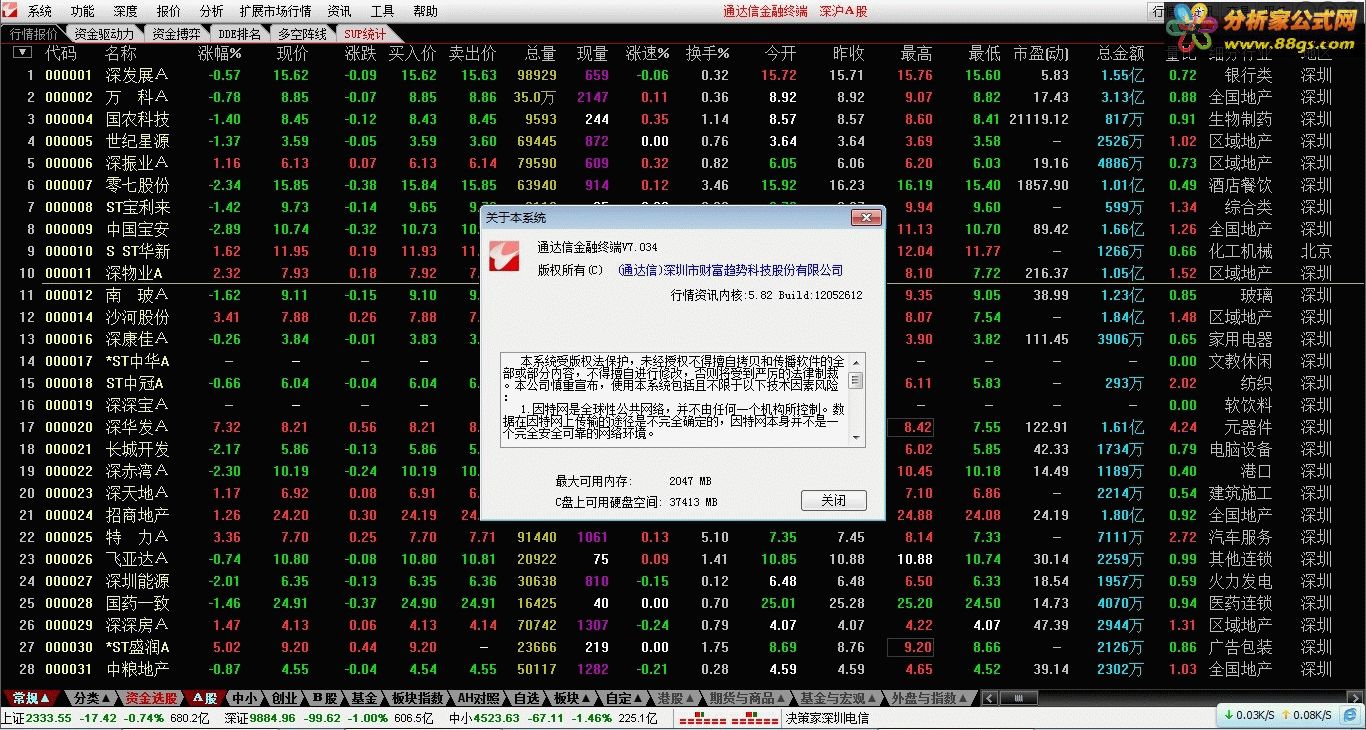
Task: Open the 资讯 menu
Action: [340, 12]
